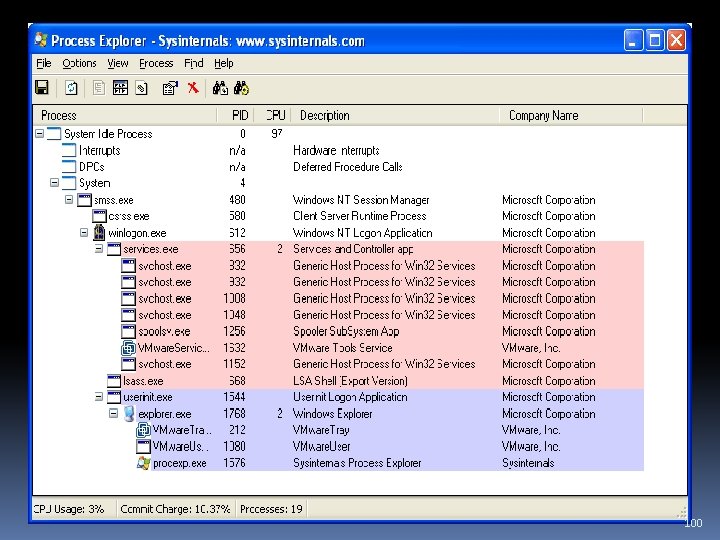Select the procexp.exe process name
This screenshot has width=720, height=540.
click(x=180, y=463)
